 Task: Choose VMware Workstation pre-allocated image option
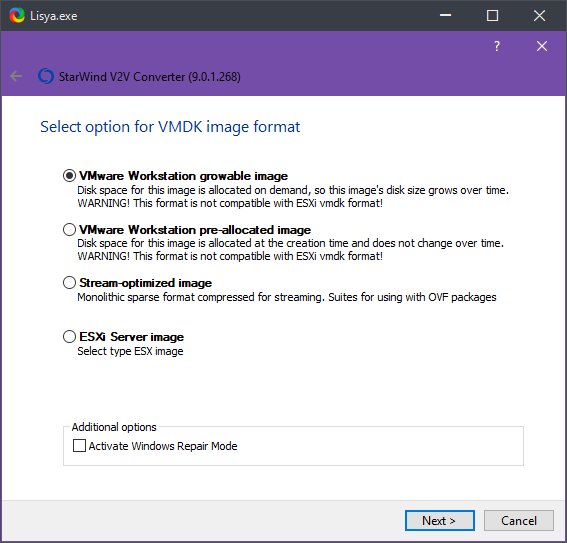tap(69, 230)
